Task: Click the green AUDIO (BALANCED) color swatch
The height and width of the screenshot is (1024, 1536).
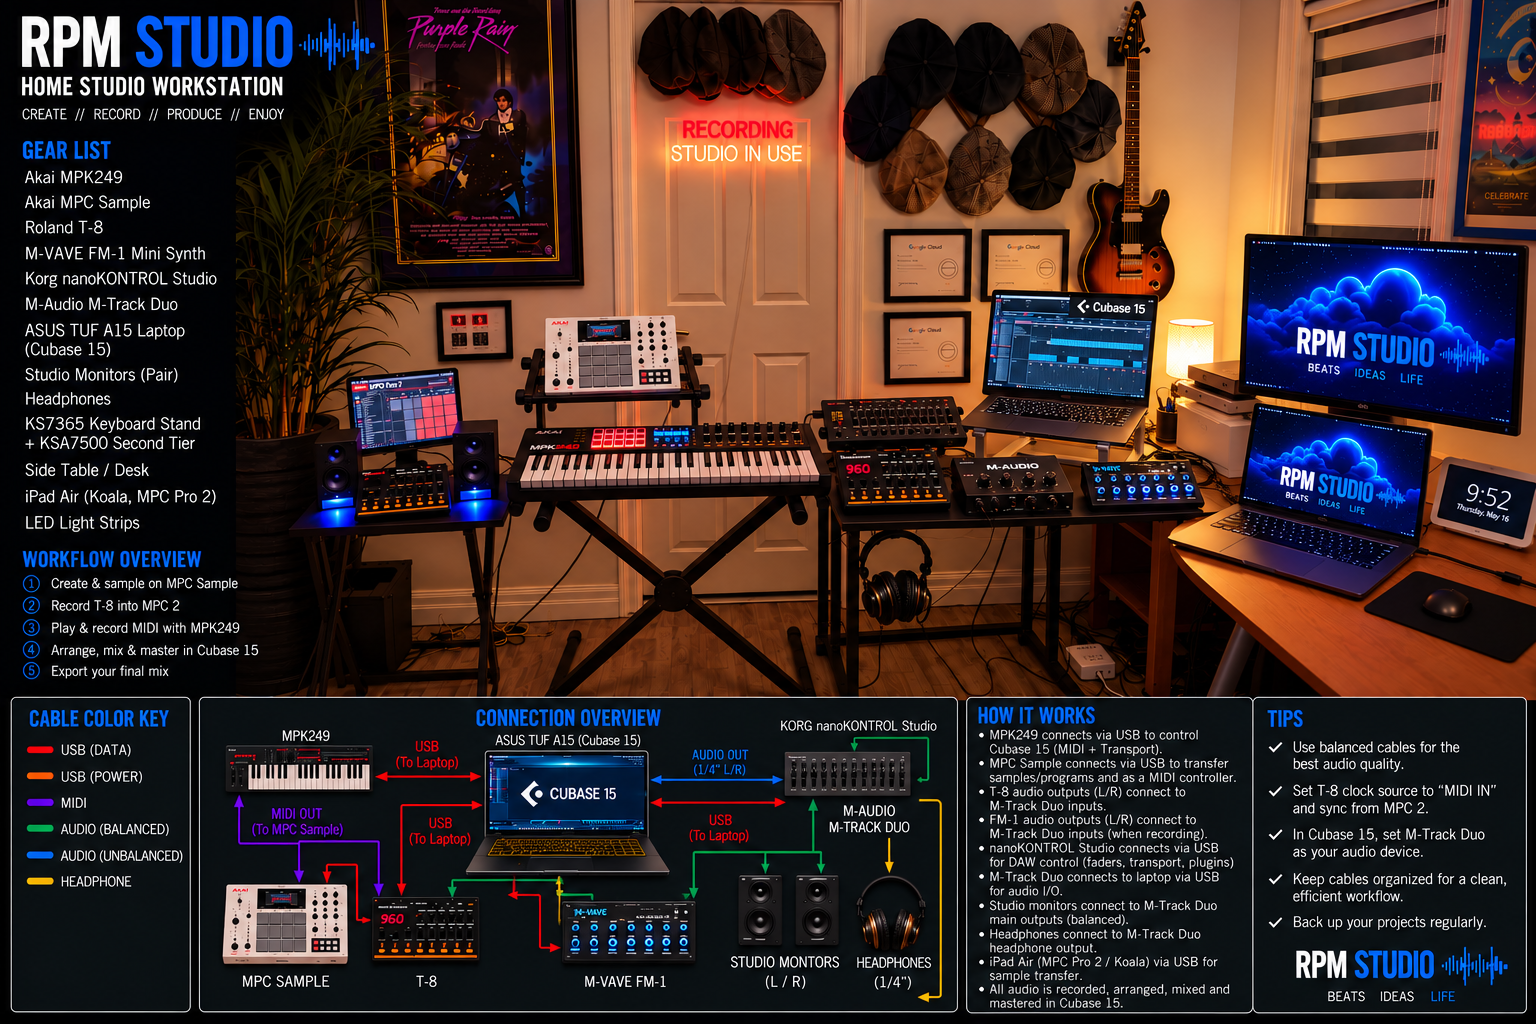Action: point(40,829)
